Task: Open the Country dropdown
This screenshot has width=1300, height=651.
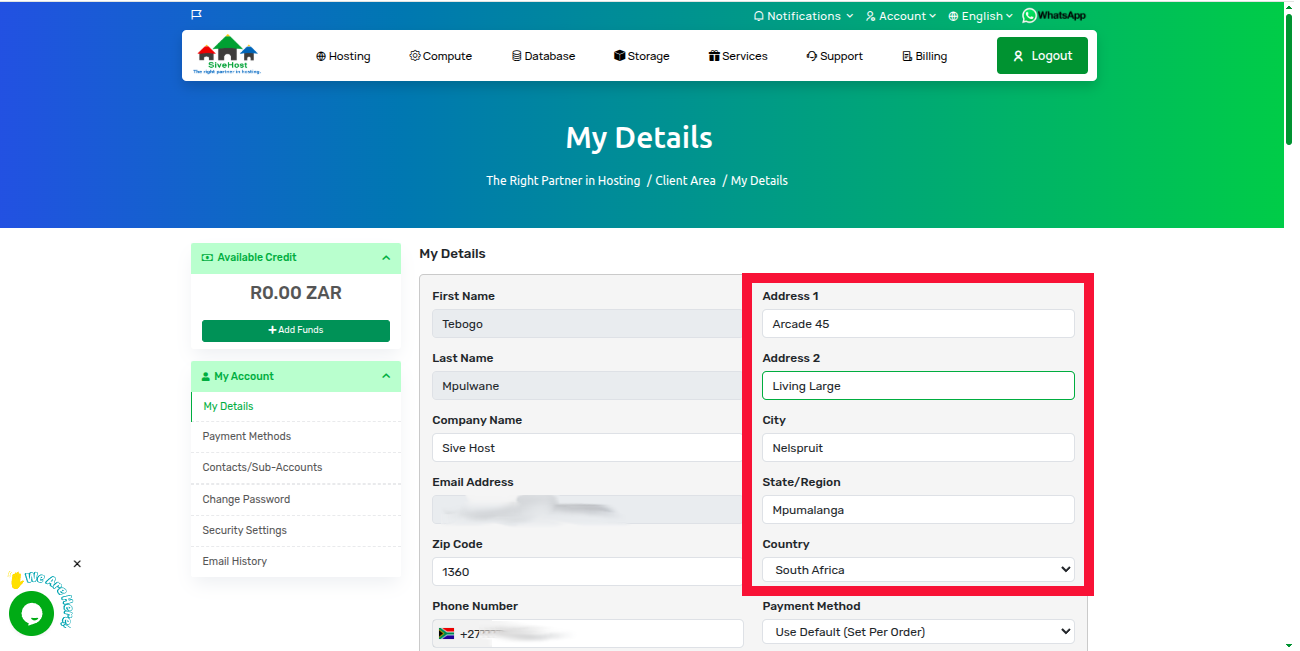Action: 918,570
